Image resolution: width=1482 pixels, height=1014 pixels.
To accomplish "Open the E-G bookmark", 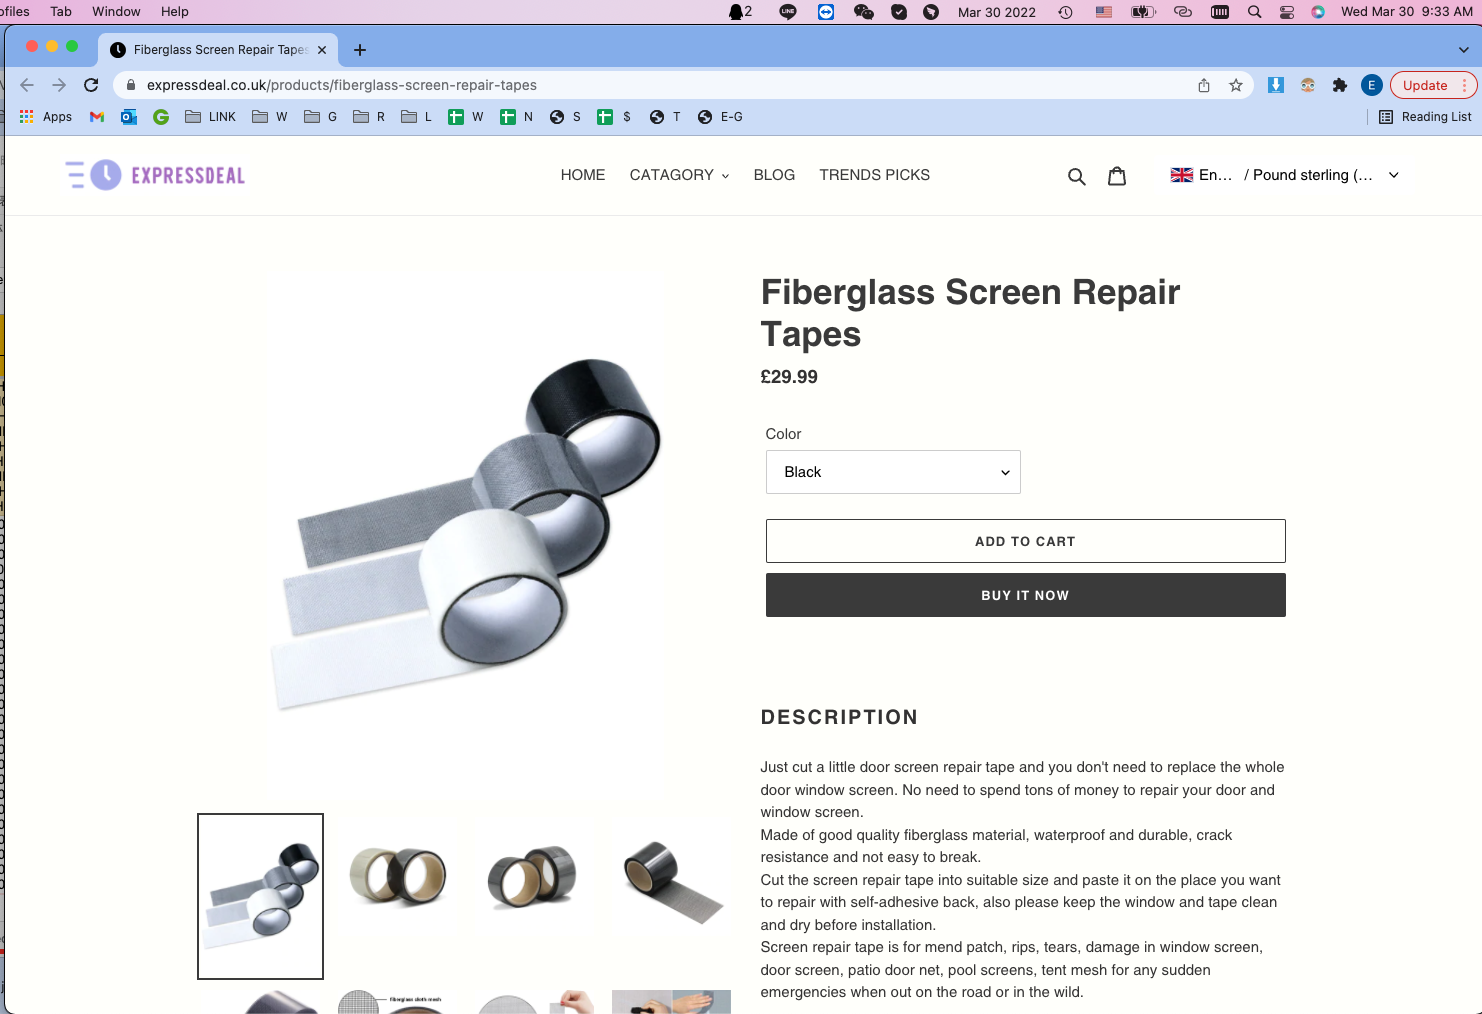I will (x=720, y=117).
